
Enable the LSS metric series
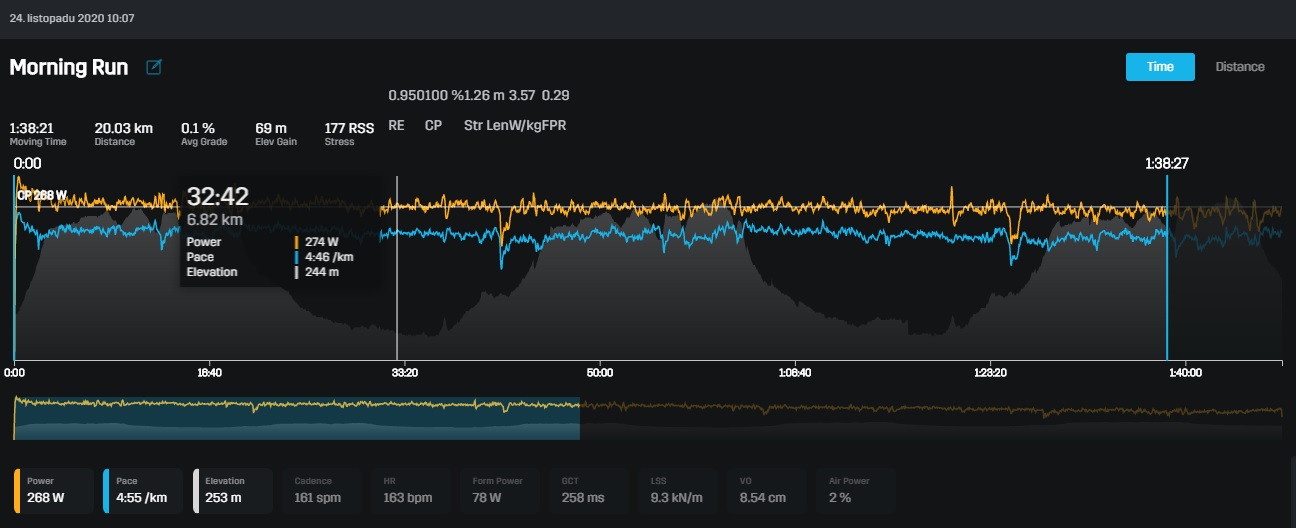[677, 491]
